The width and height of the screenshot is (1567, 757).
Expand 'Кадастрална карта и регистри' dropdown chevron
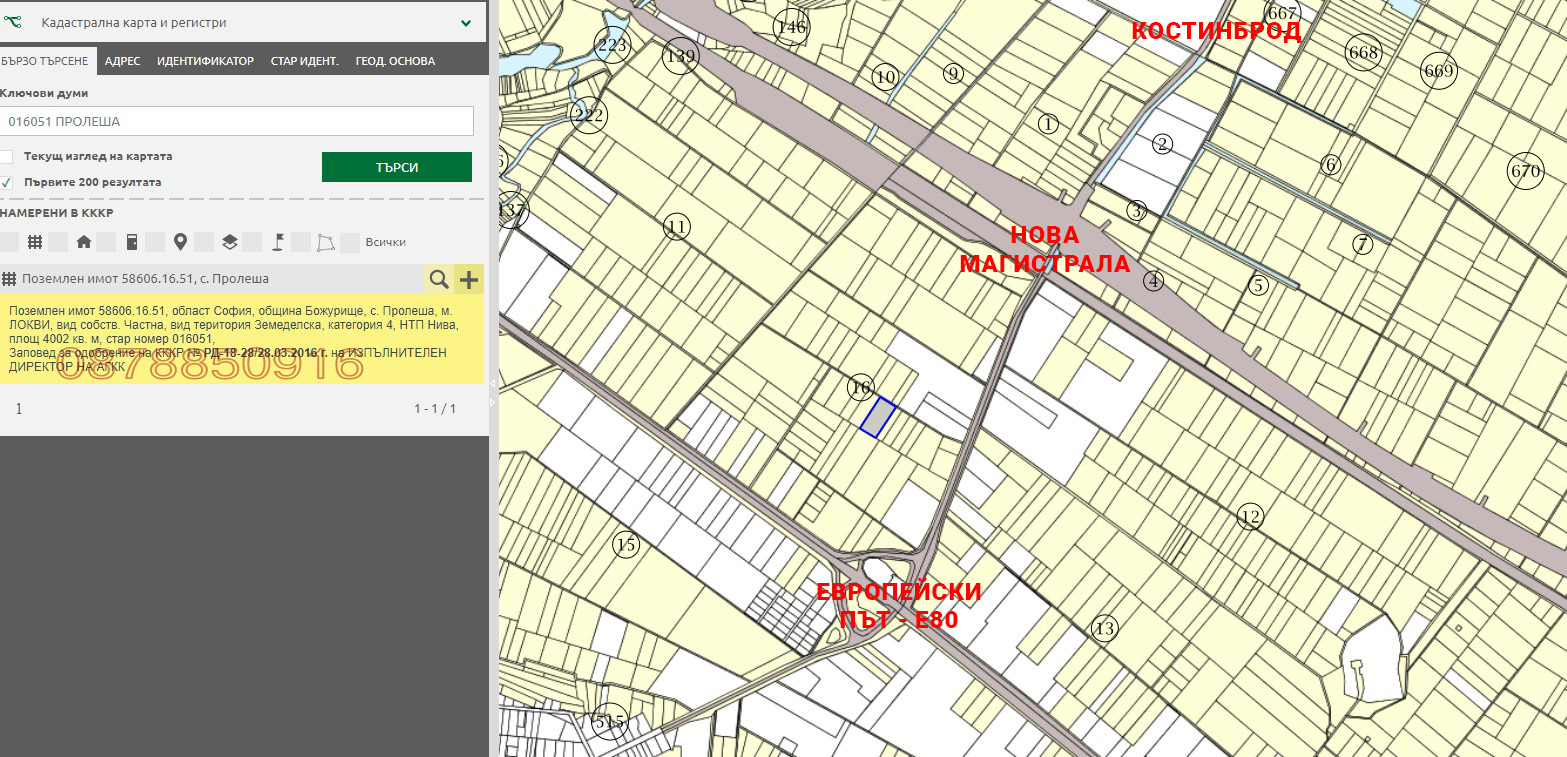(x=466, y=22)
